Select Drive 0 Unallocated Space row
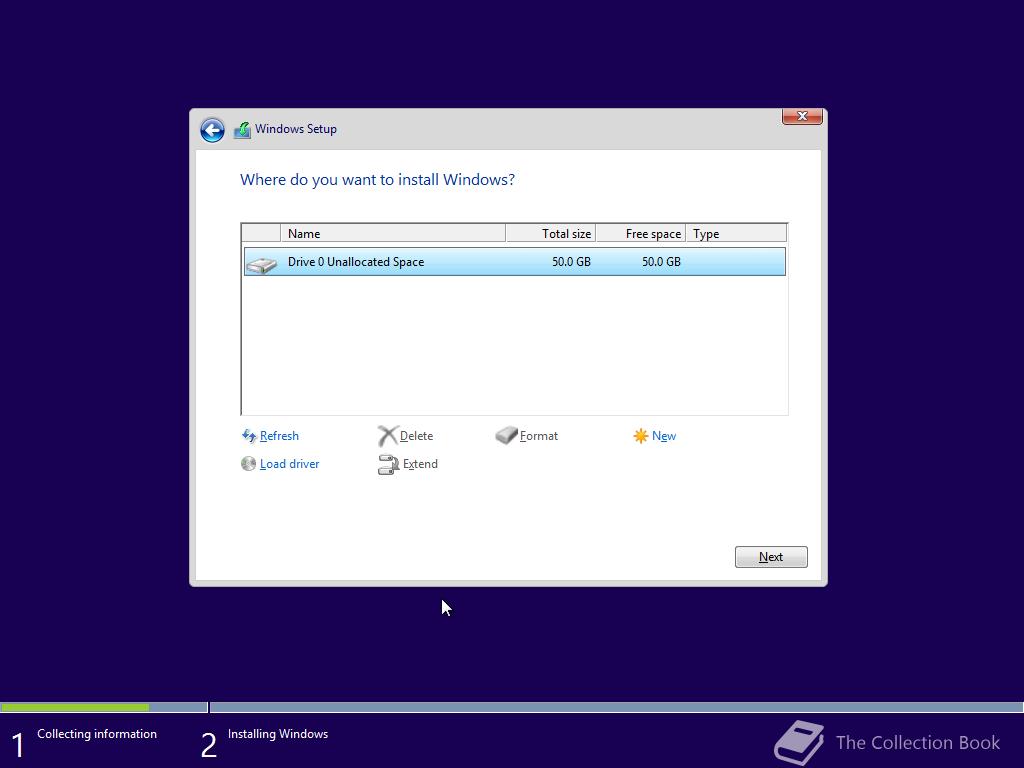The width and height of the screenshot is (1024, 768). click(x=515, y=262)
